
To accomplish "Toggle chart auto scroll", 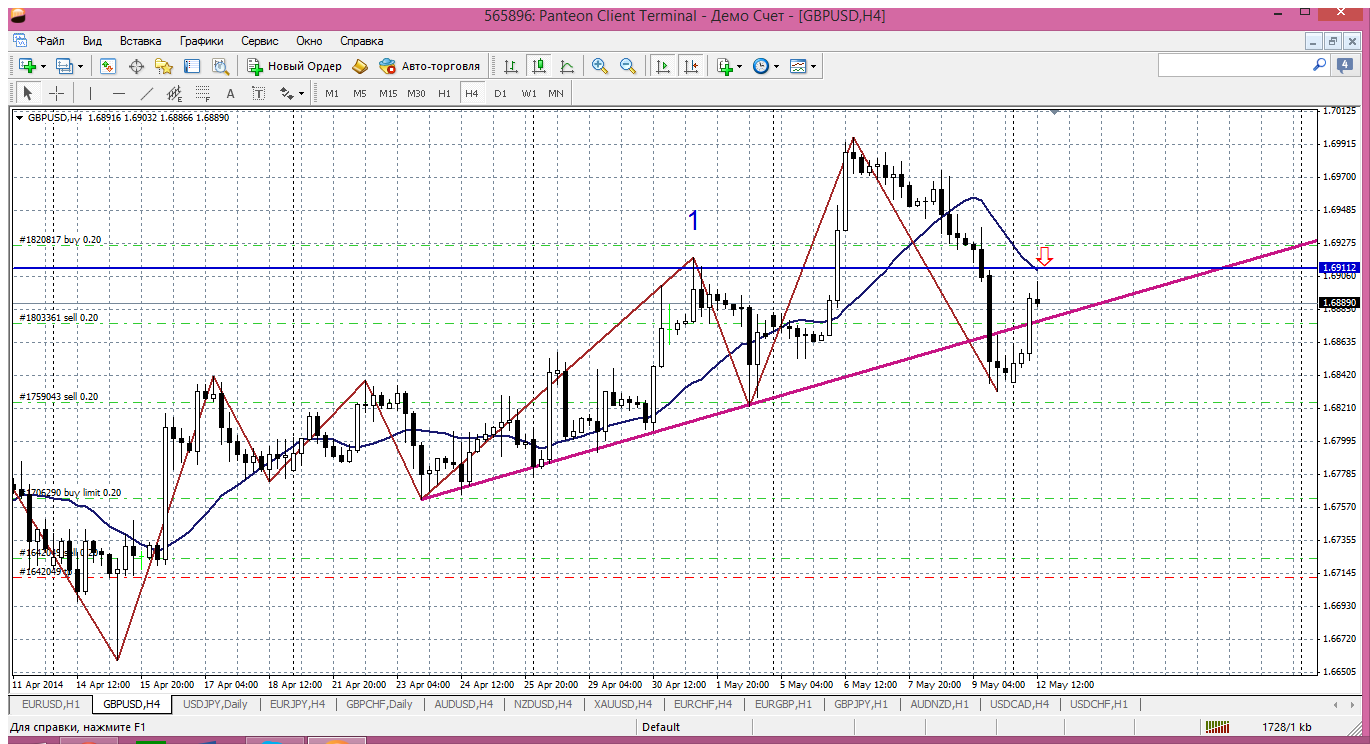I will [x=662, y=66].
